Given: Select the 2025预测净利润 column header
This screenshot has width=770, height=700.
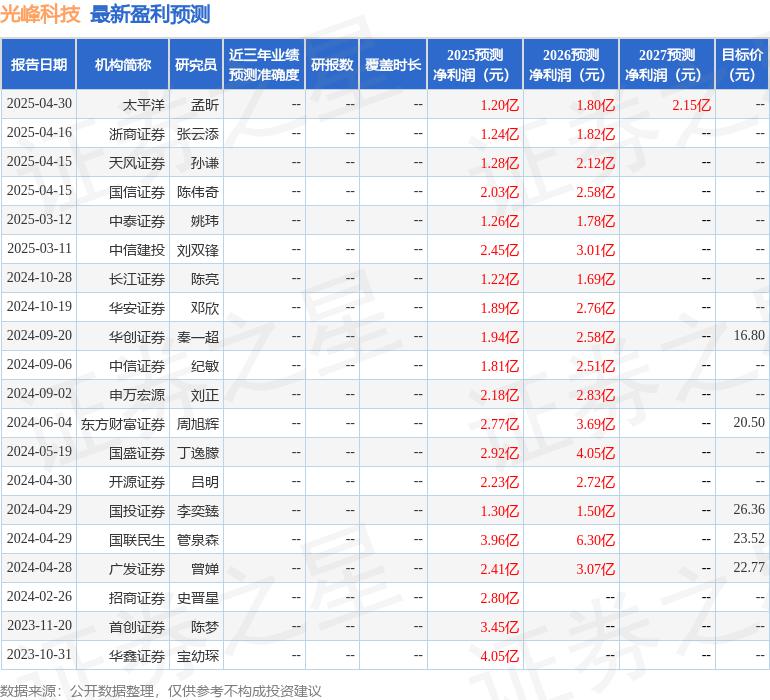Looking at the screenshot, I should pyautogui.click(x=475, y=65).
